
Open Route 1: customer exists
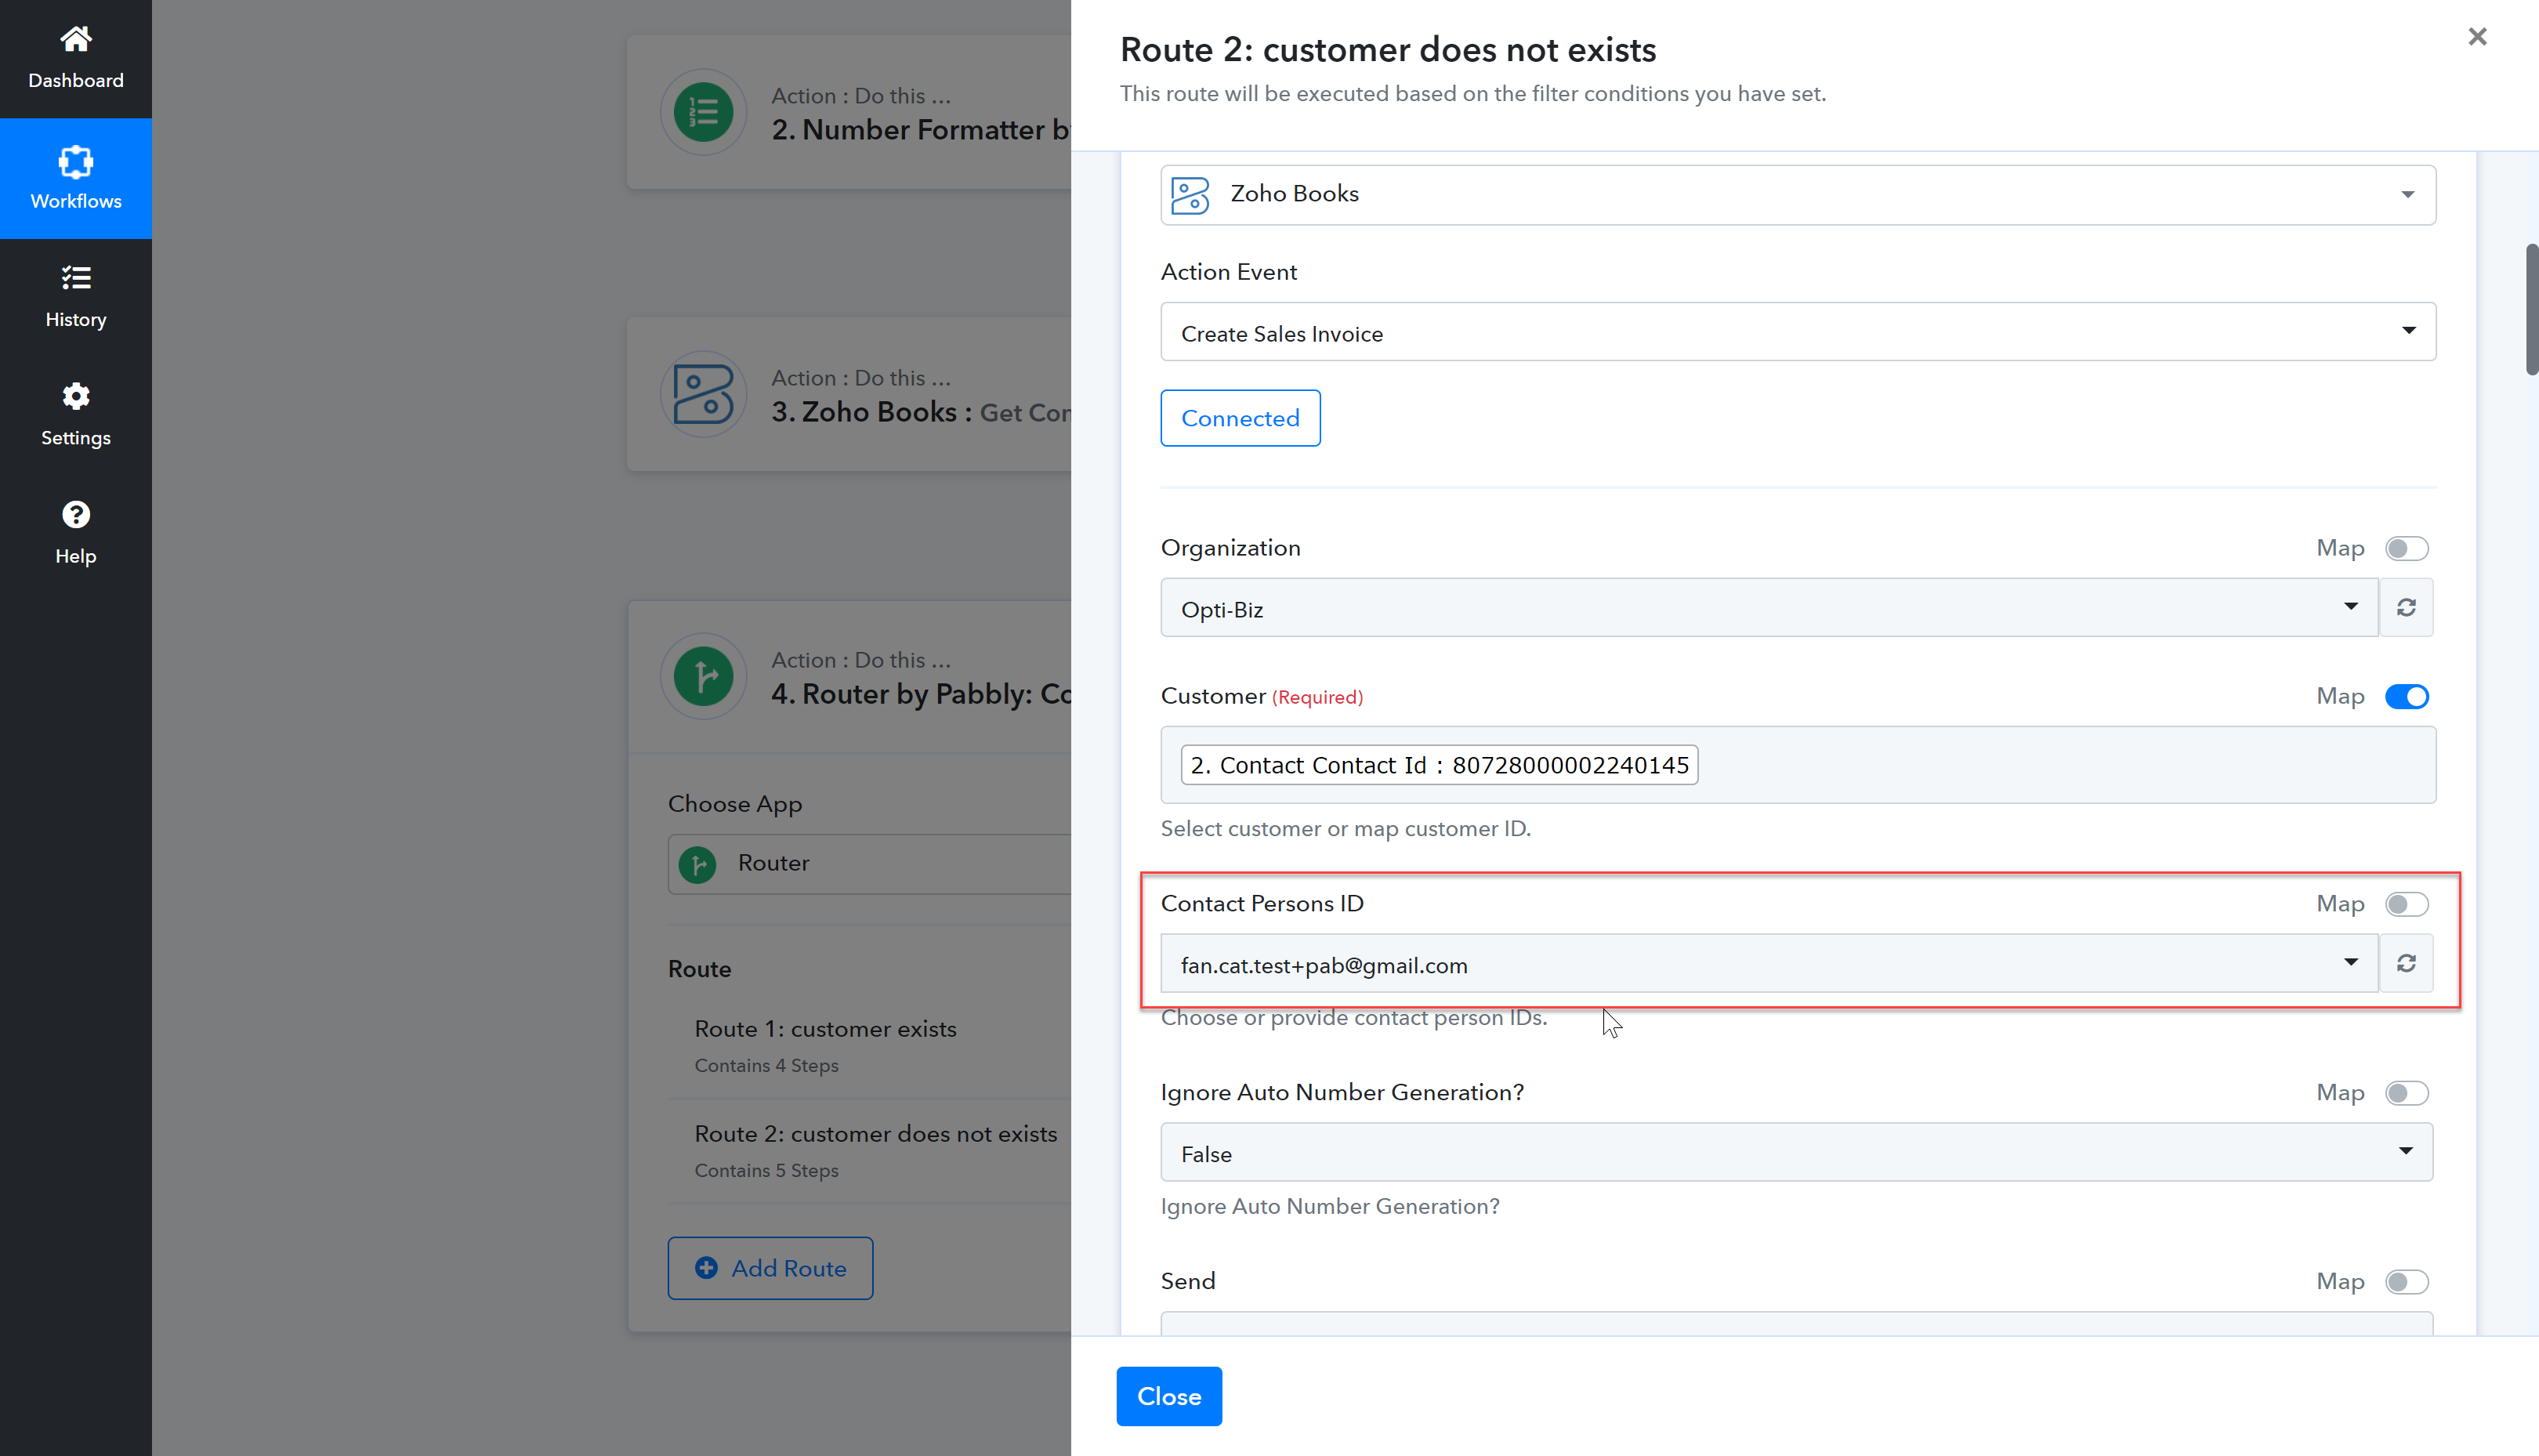[825, 1029]
